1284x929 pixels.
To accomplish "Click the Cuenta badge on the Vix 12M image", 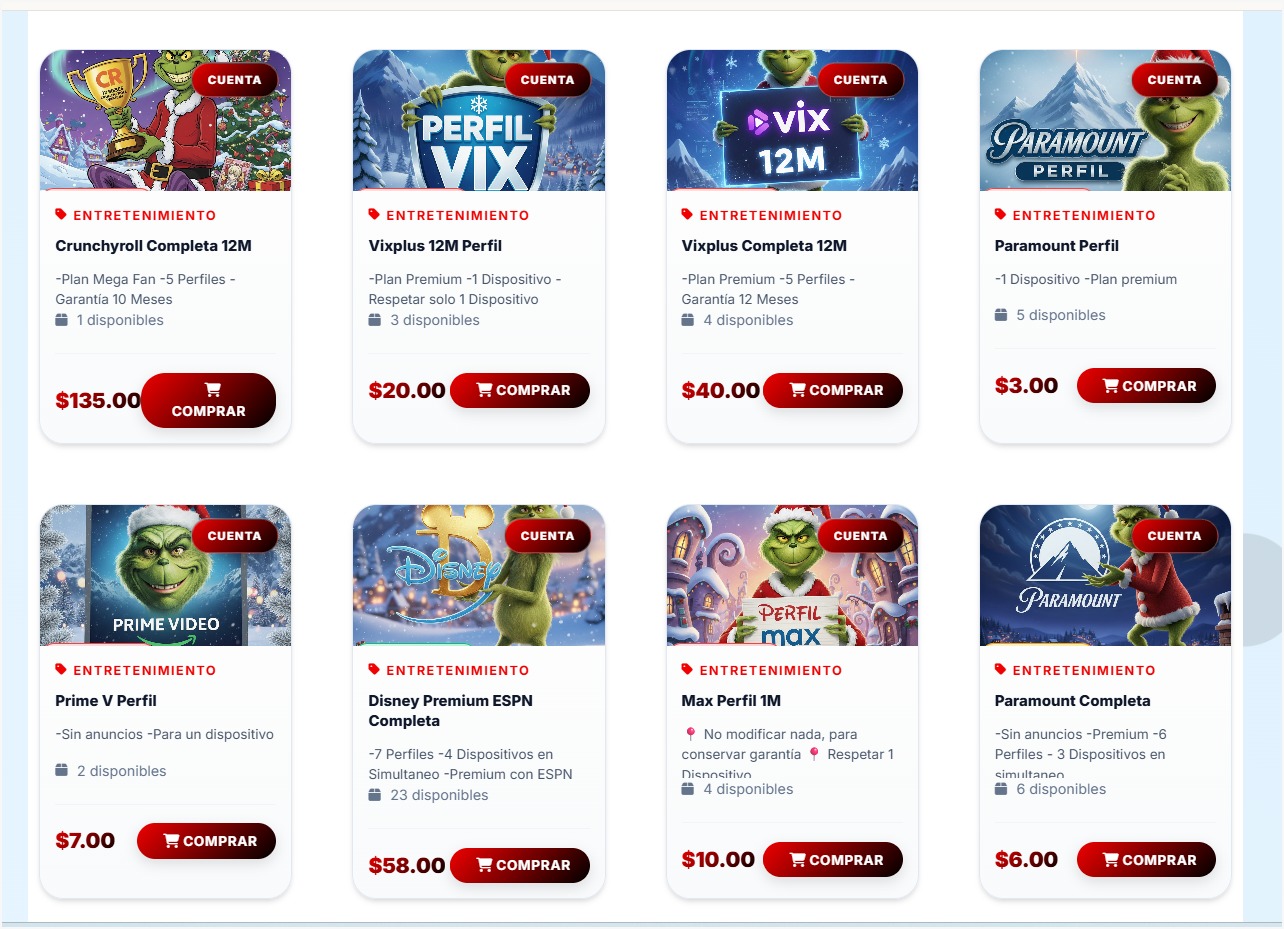I will pyautogui.click(x=861, y=80).
